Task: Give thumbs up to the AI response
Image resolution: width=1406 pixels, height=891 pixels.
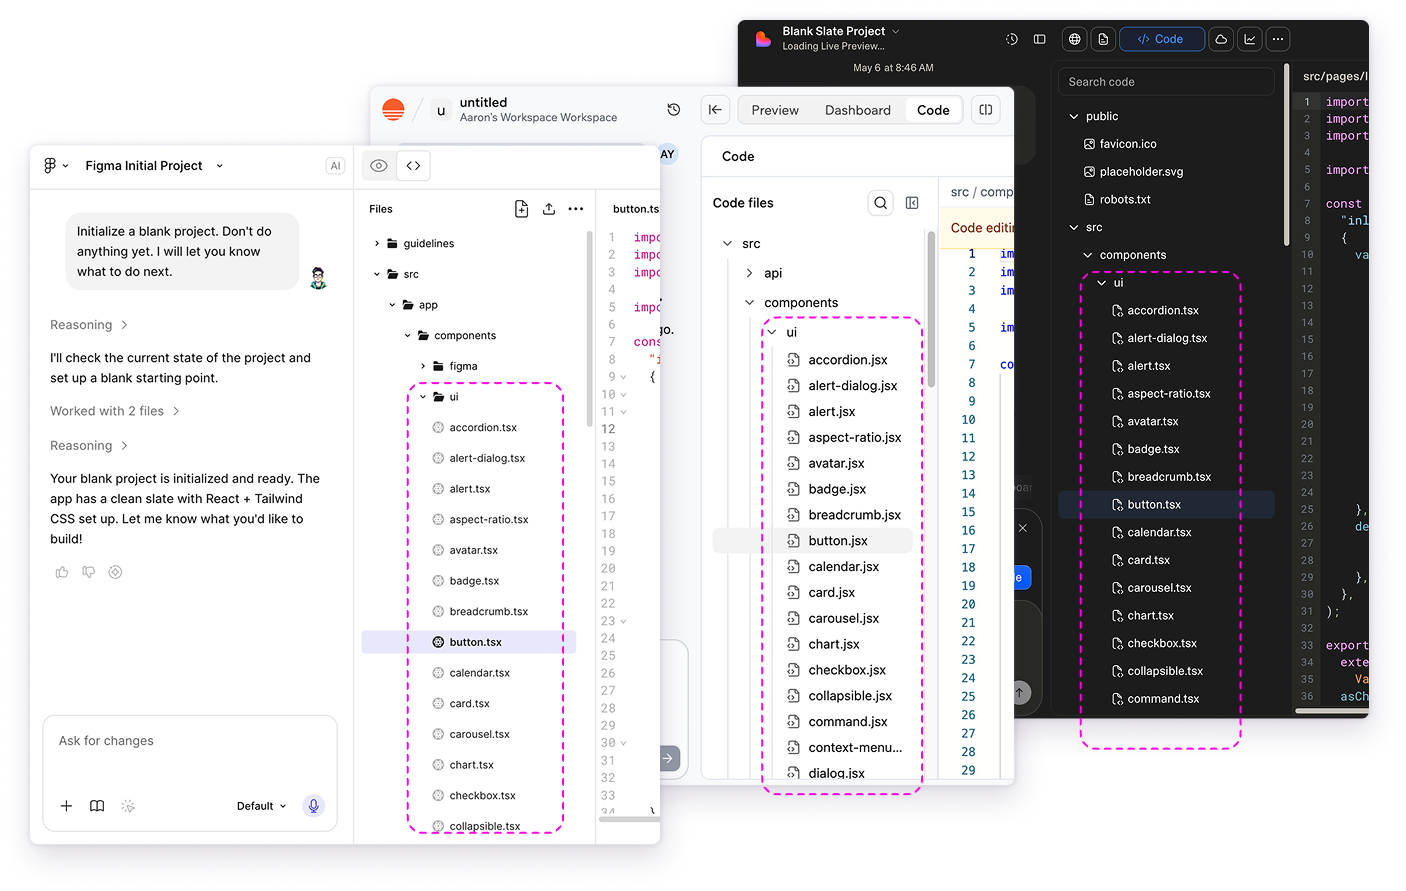Action: pos(62,572)
